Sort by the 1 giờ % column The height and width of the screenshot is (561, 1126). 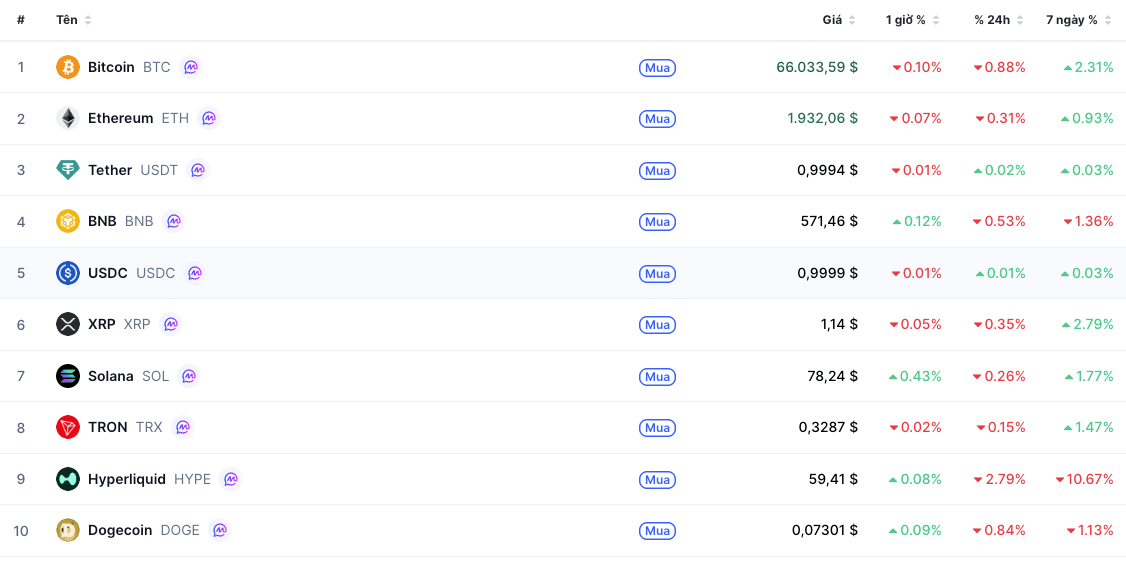(x=912, y=20)
